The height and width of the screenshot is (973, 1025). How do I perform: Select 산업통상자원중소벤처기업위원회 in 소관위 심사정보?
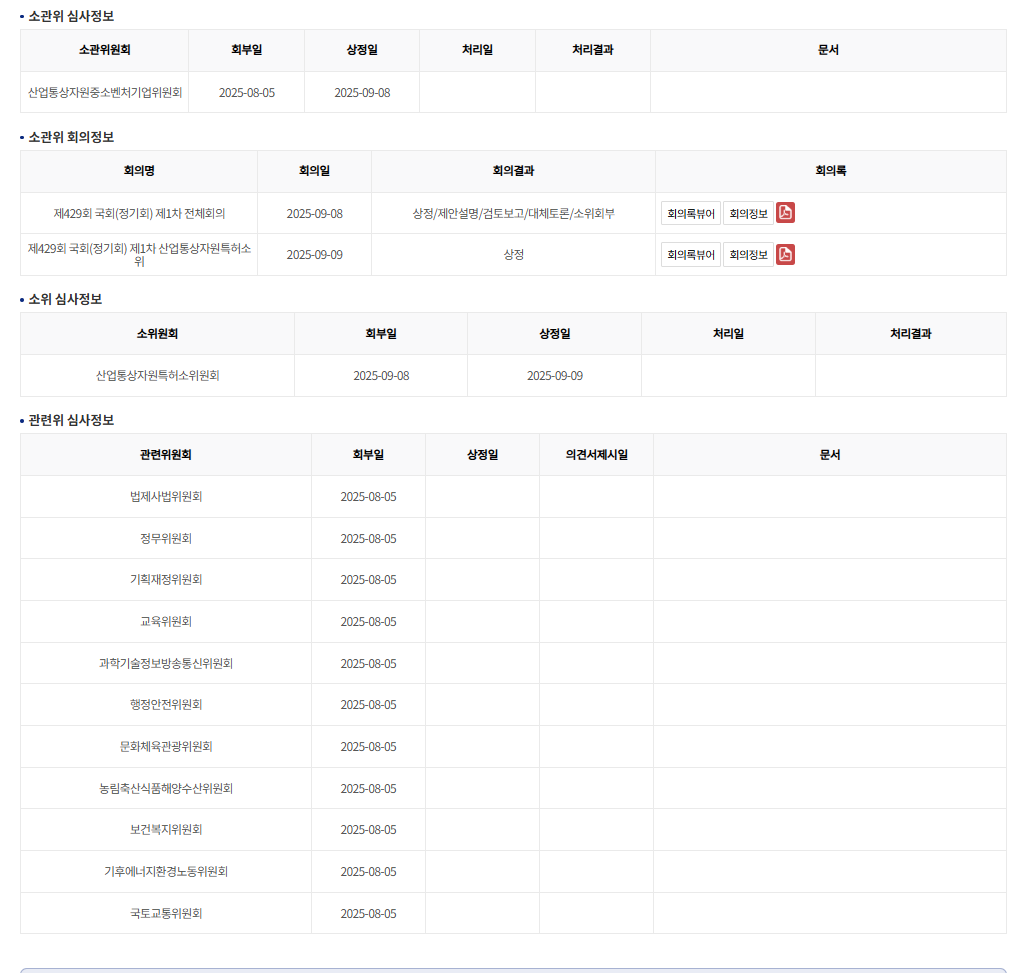[x=105, y=92]
